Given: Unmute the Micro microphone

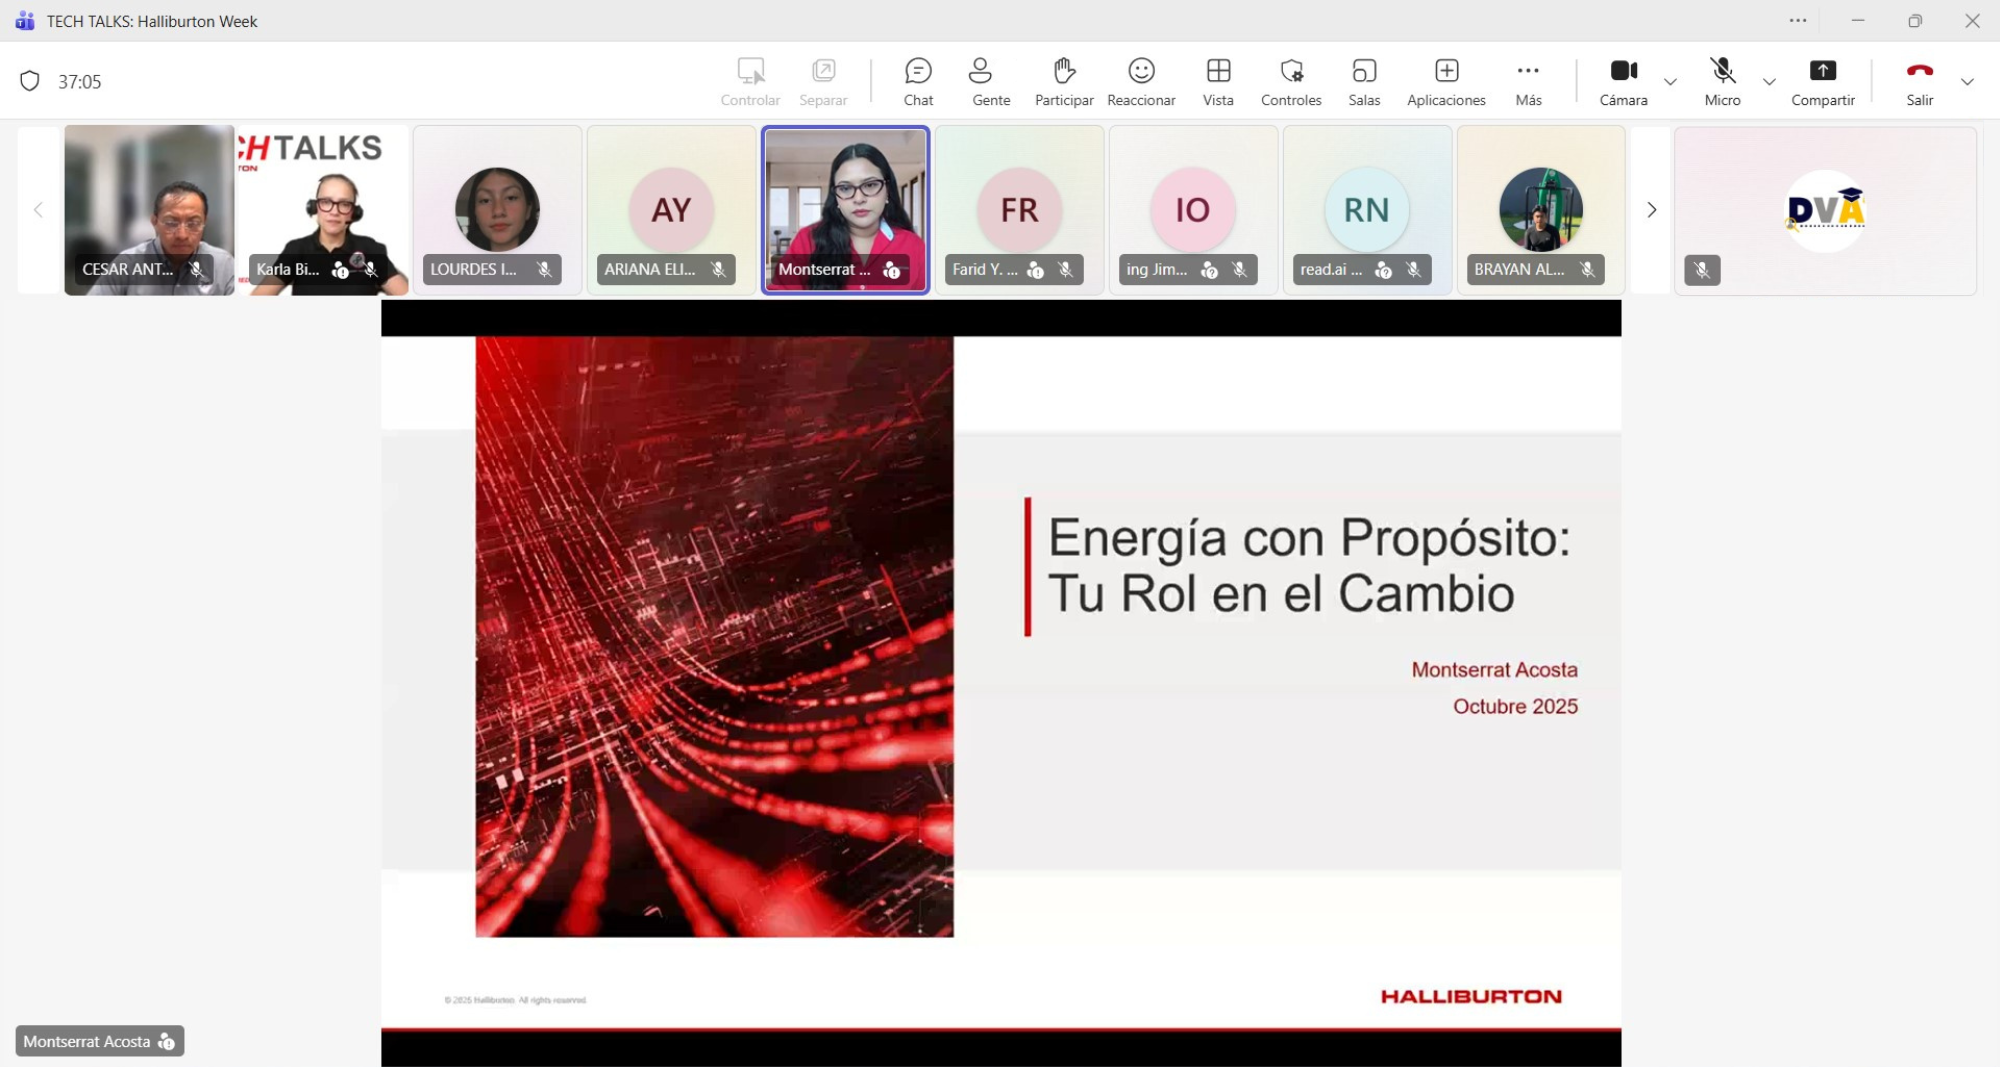Looking at the screenshot, I should 1722,81.
